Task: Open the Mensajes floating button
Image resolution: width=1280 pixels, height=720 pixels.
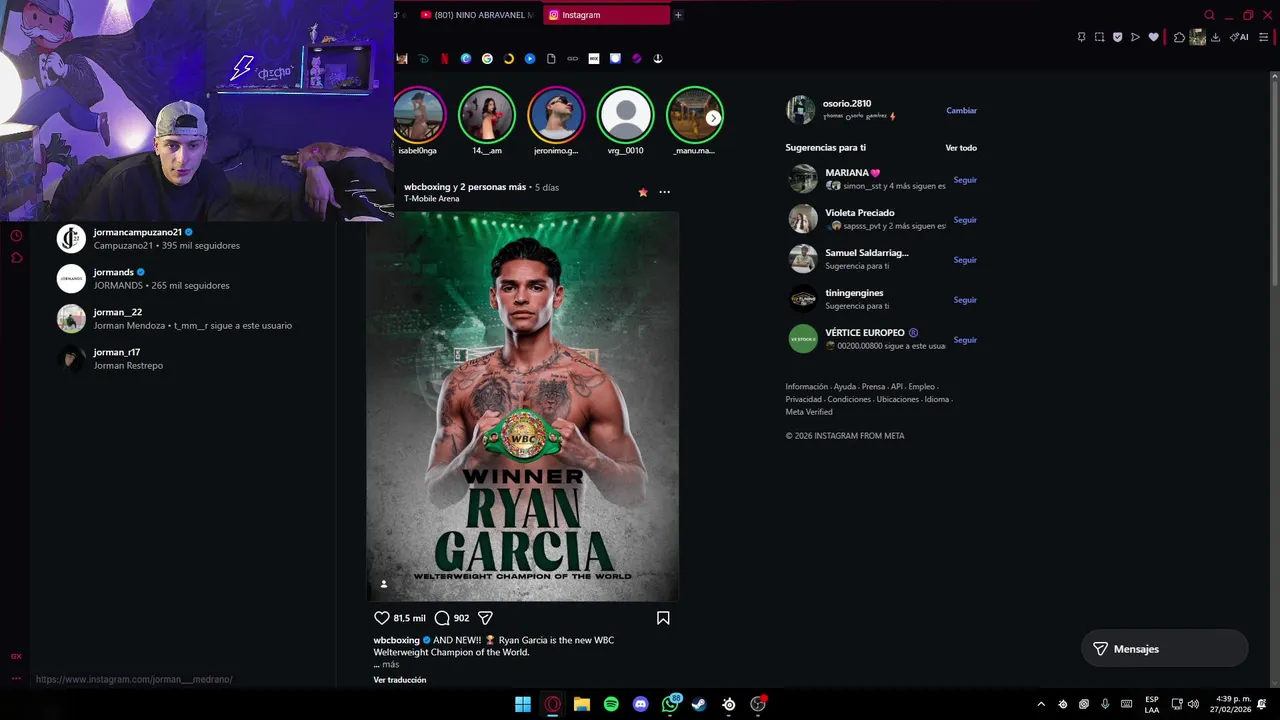Action: pyautogui.click(x=1164, y=649)
